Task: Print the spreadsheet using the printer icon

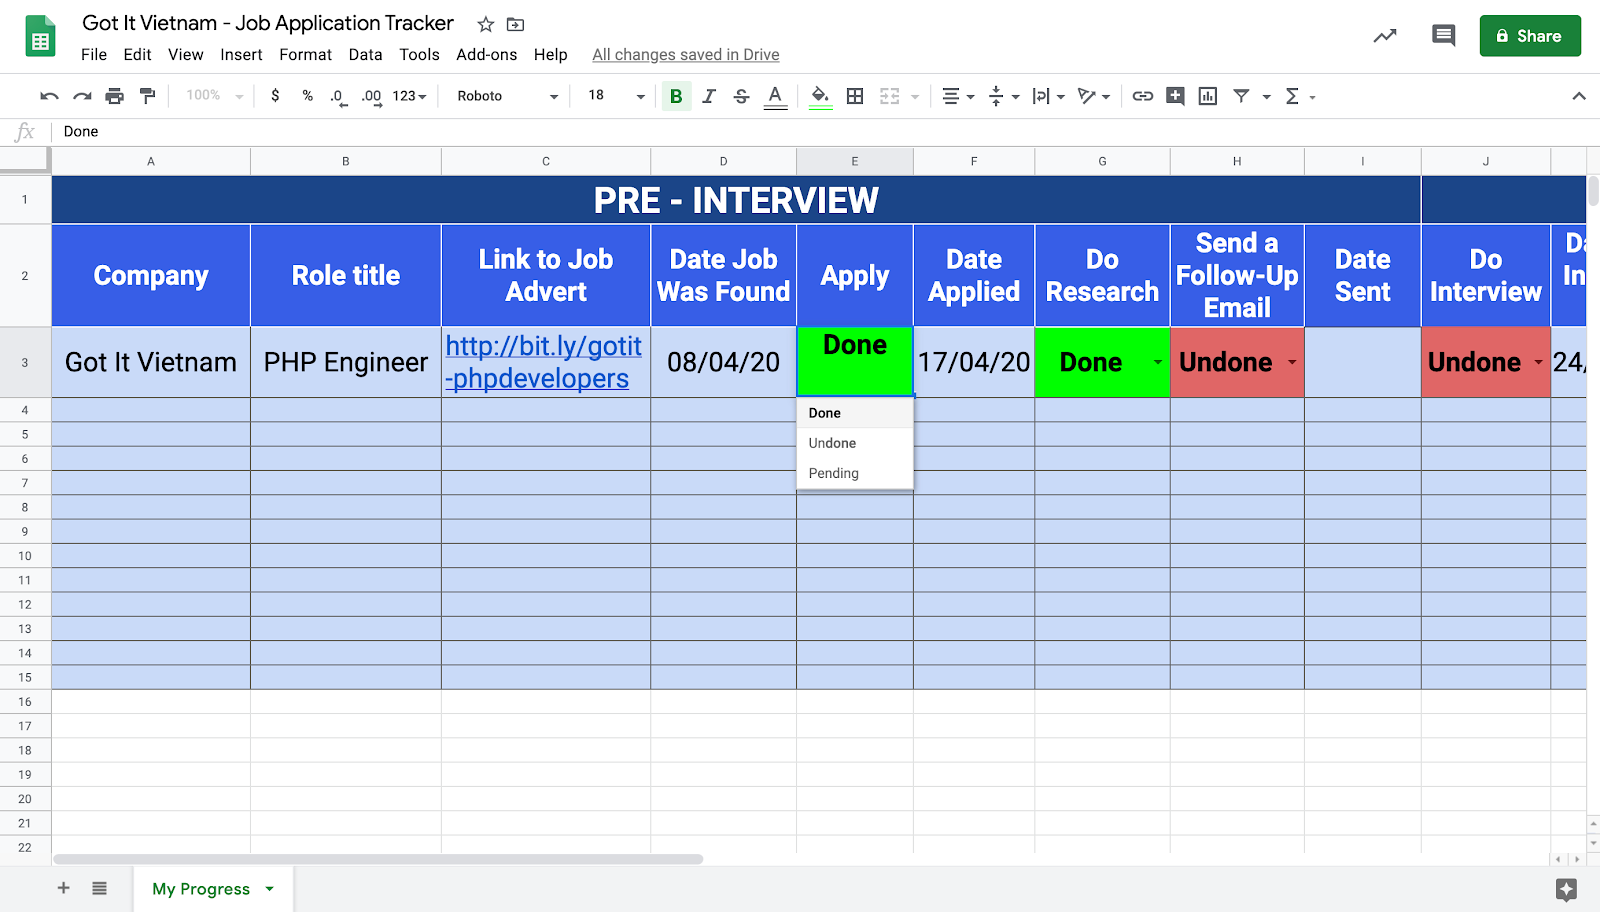Action: point(115,96)
